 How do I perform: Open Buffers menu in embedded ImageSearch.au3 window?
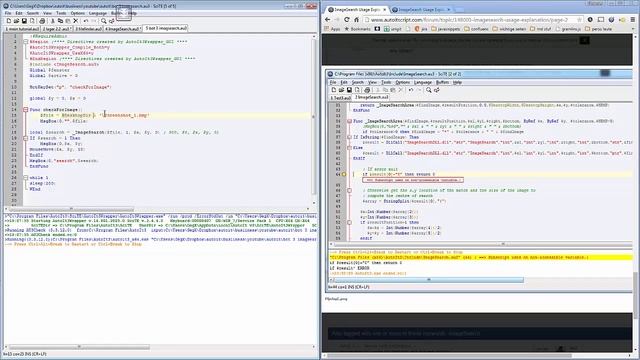[x=442, y=82]
